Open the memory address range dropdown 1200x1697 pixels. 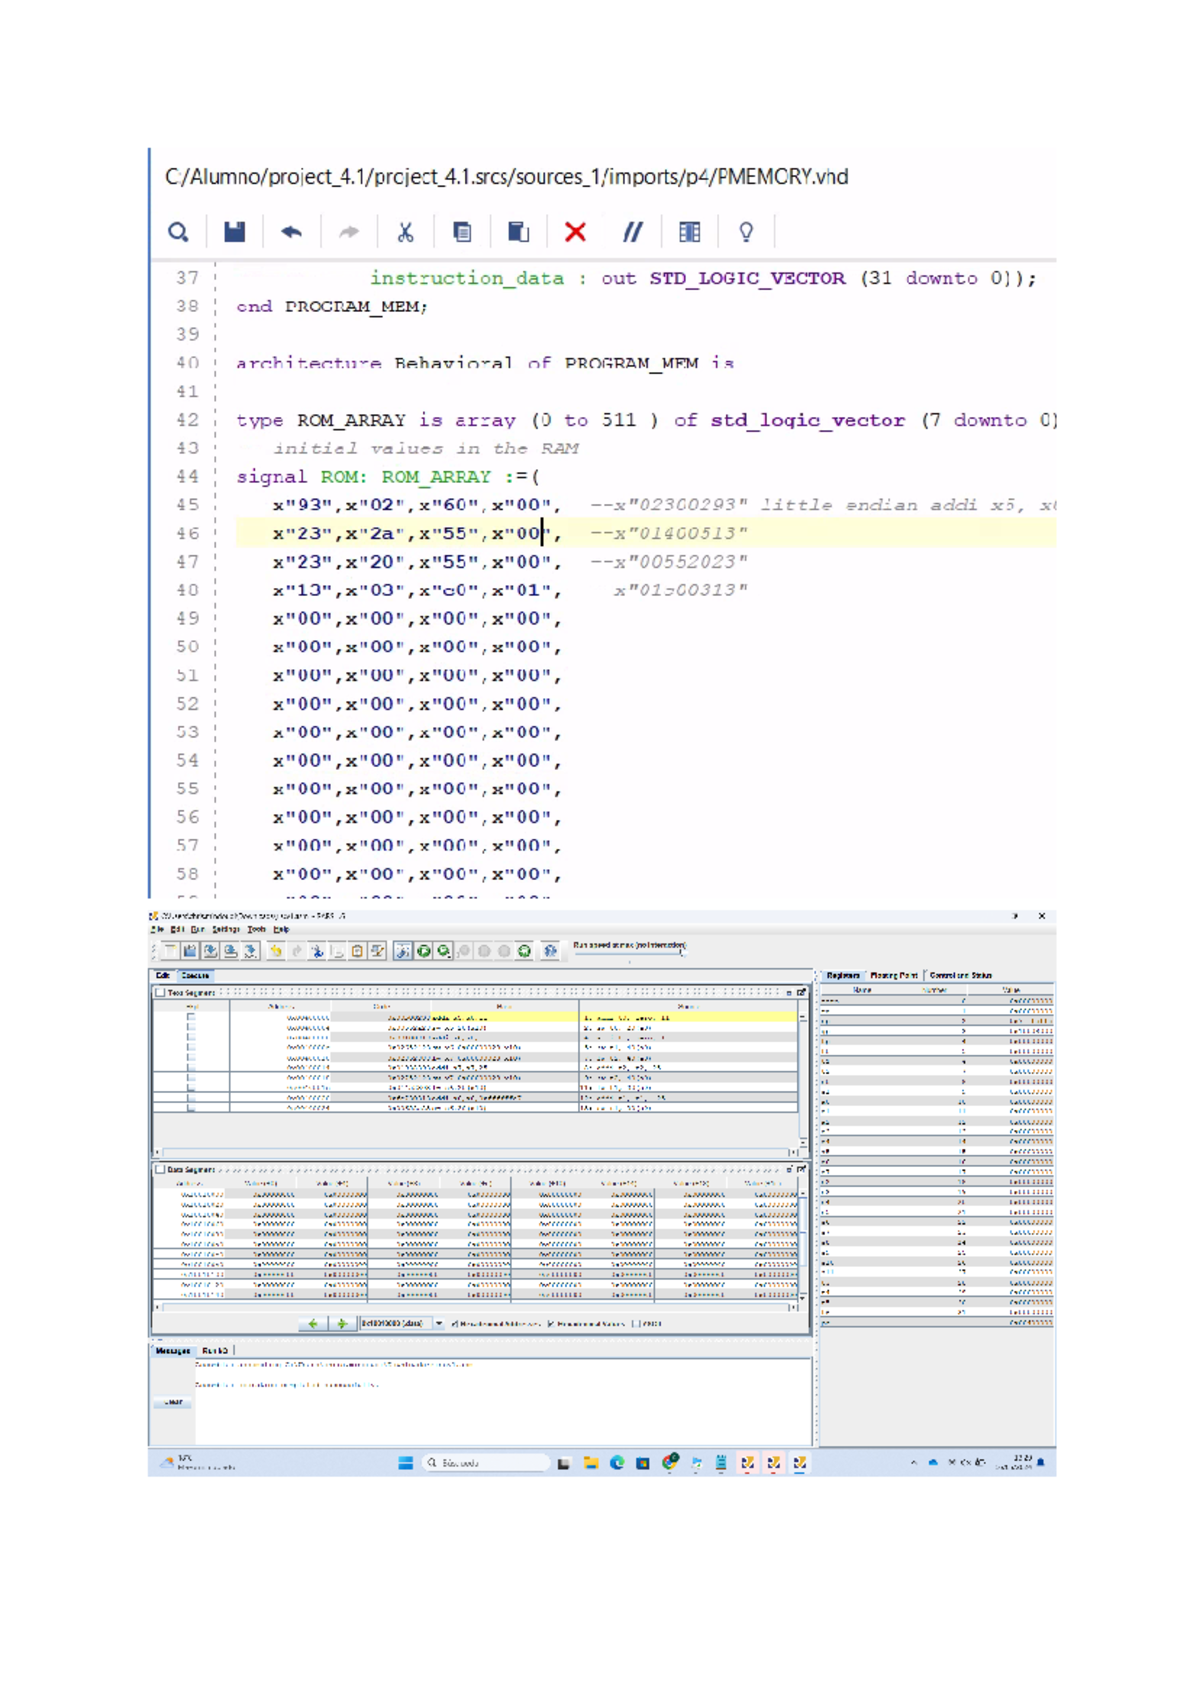[x=438, y=1324]
